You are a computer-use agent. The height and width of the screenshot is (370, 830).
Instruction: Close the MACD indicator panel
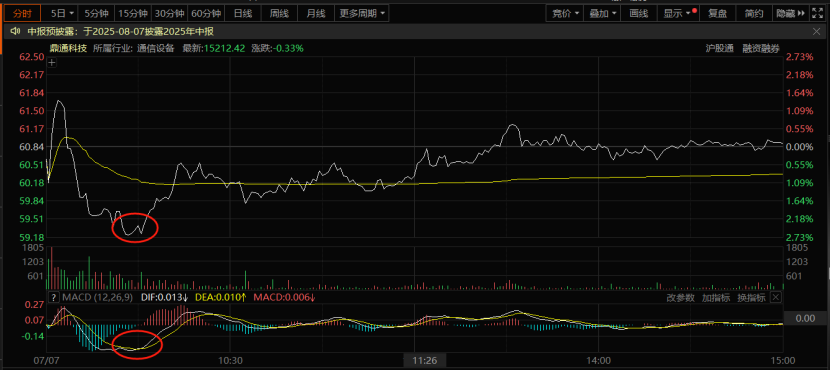coord(775,297)
